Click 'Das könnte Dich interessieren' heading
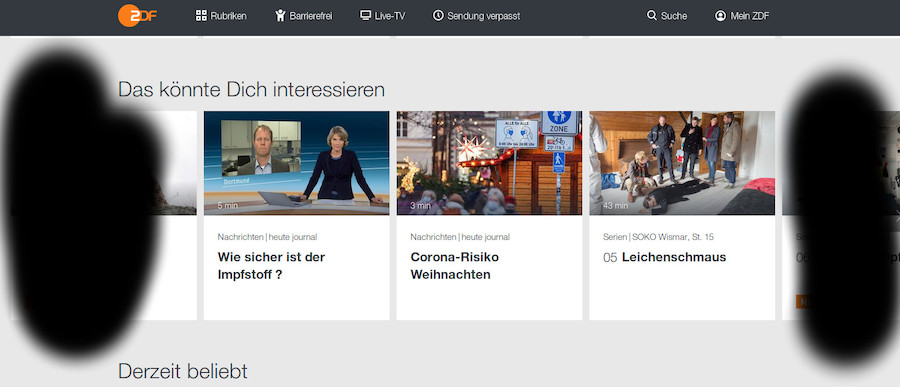The image size is (900, 387). click(251, 90)
